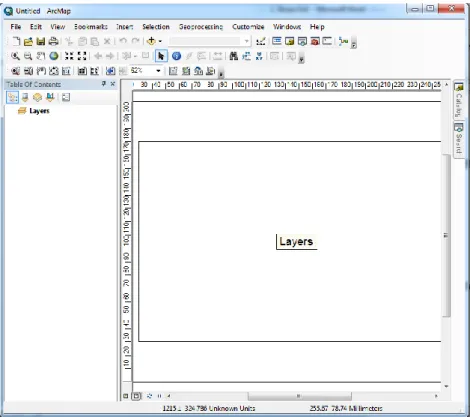Viewport: 470px width, 417px height.
Task: Select List By Selection
Action: coord(50,97)
